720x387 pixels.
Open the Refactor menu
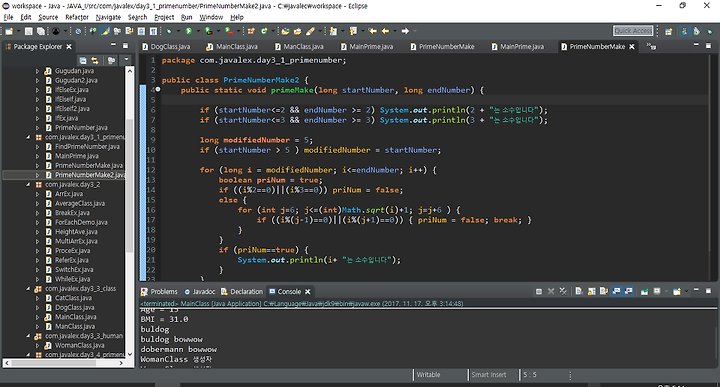[77, 17]
